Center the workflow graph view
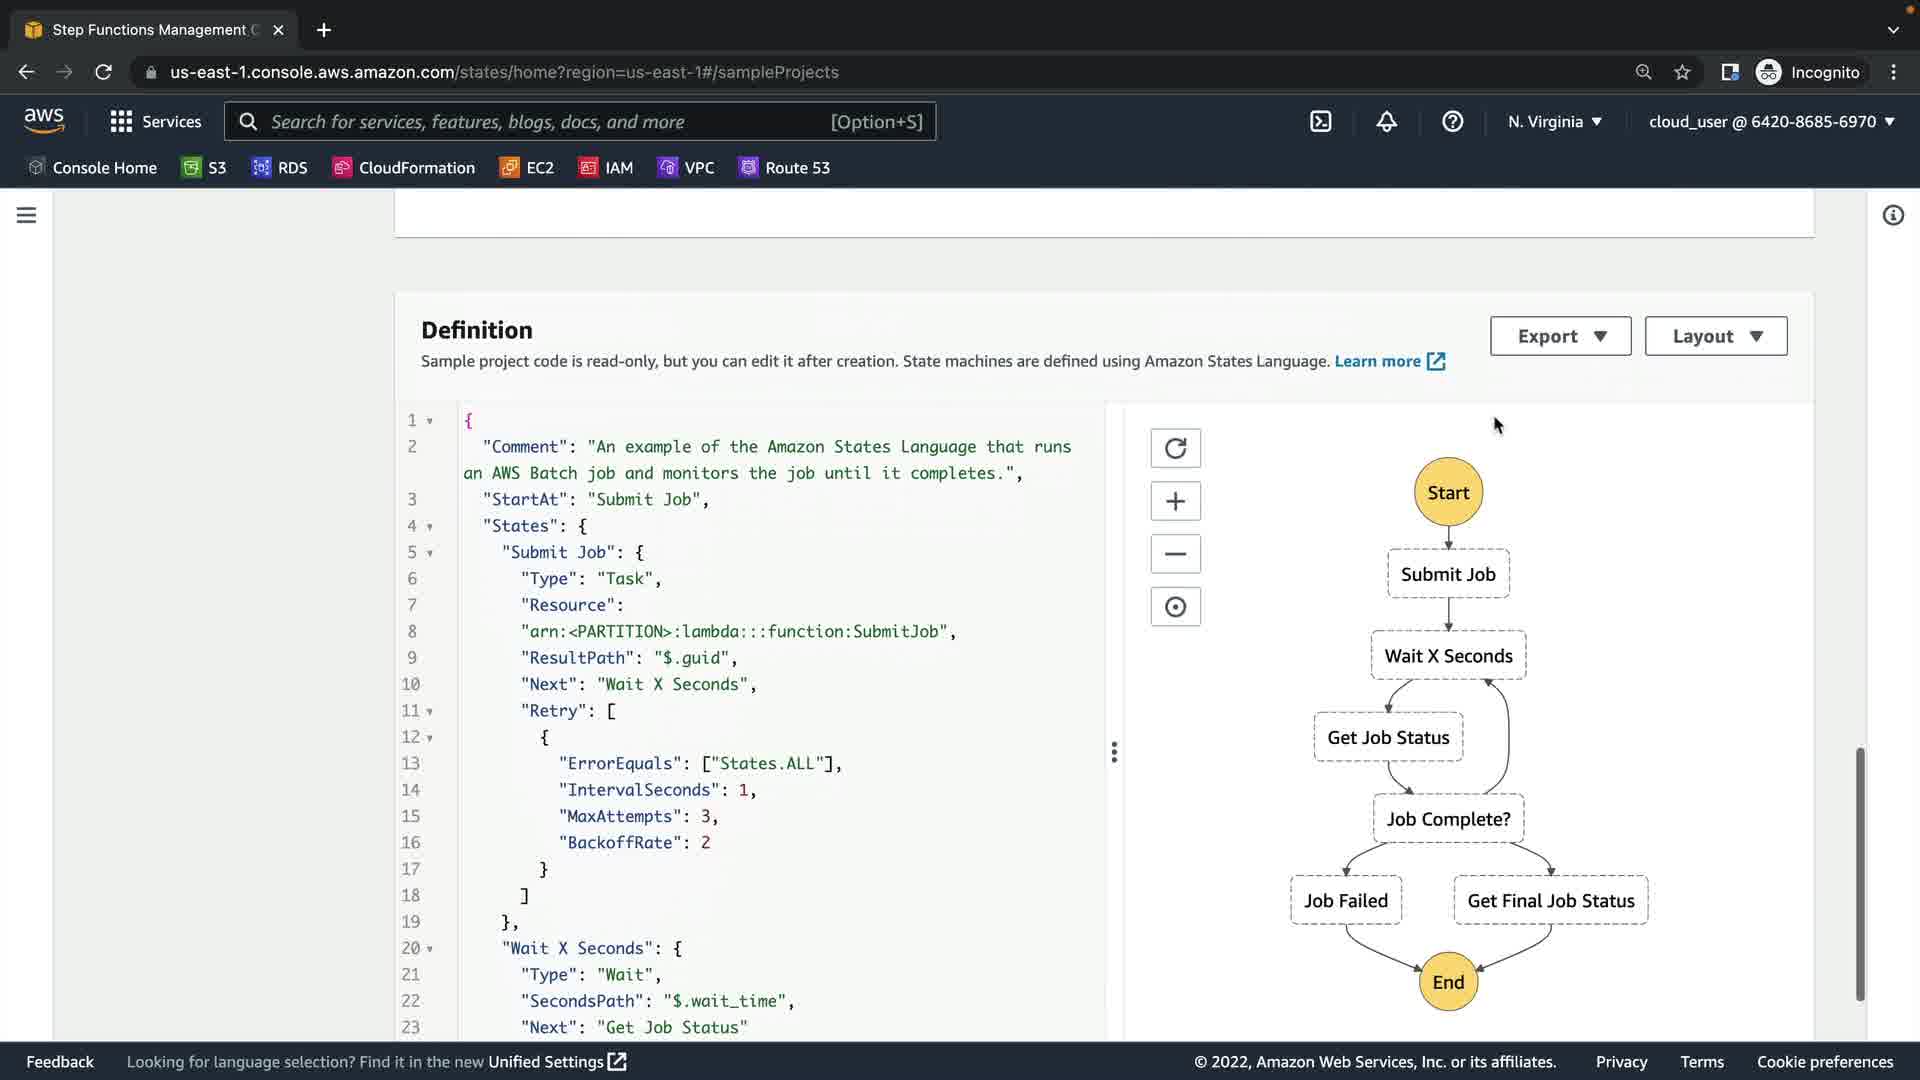The height and width of the screenshot is (1080, 1920). pos(1175,607)
